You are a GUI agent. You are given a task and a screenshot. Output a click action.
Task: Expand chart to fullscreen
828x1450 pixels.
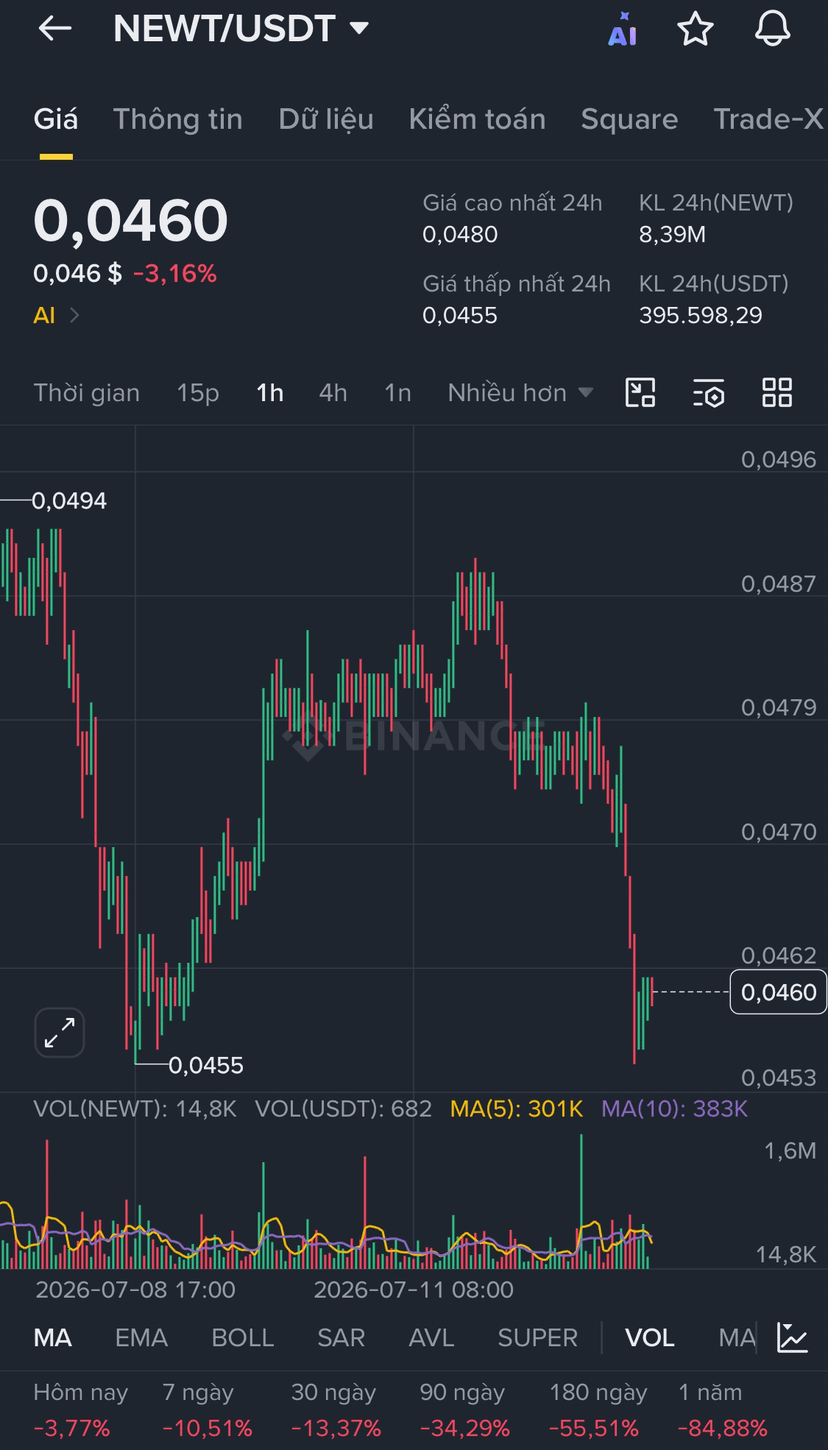click(x=60, y=1033)
